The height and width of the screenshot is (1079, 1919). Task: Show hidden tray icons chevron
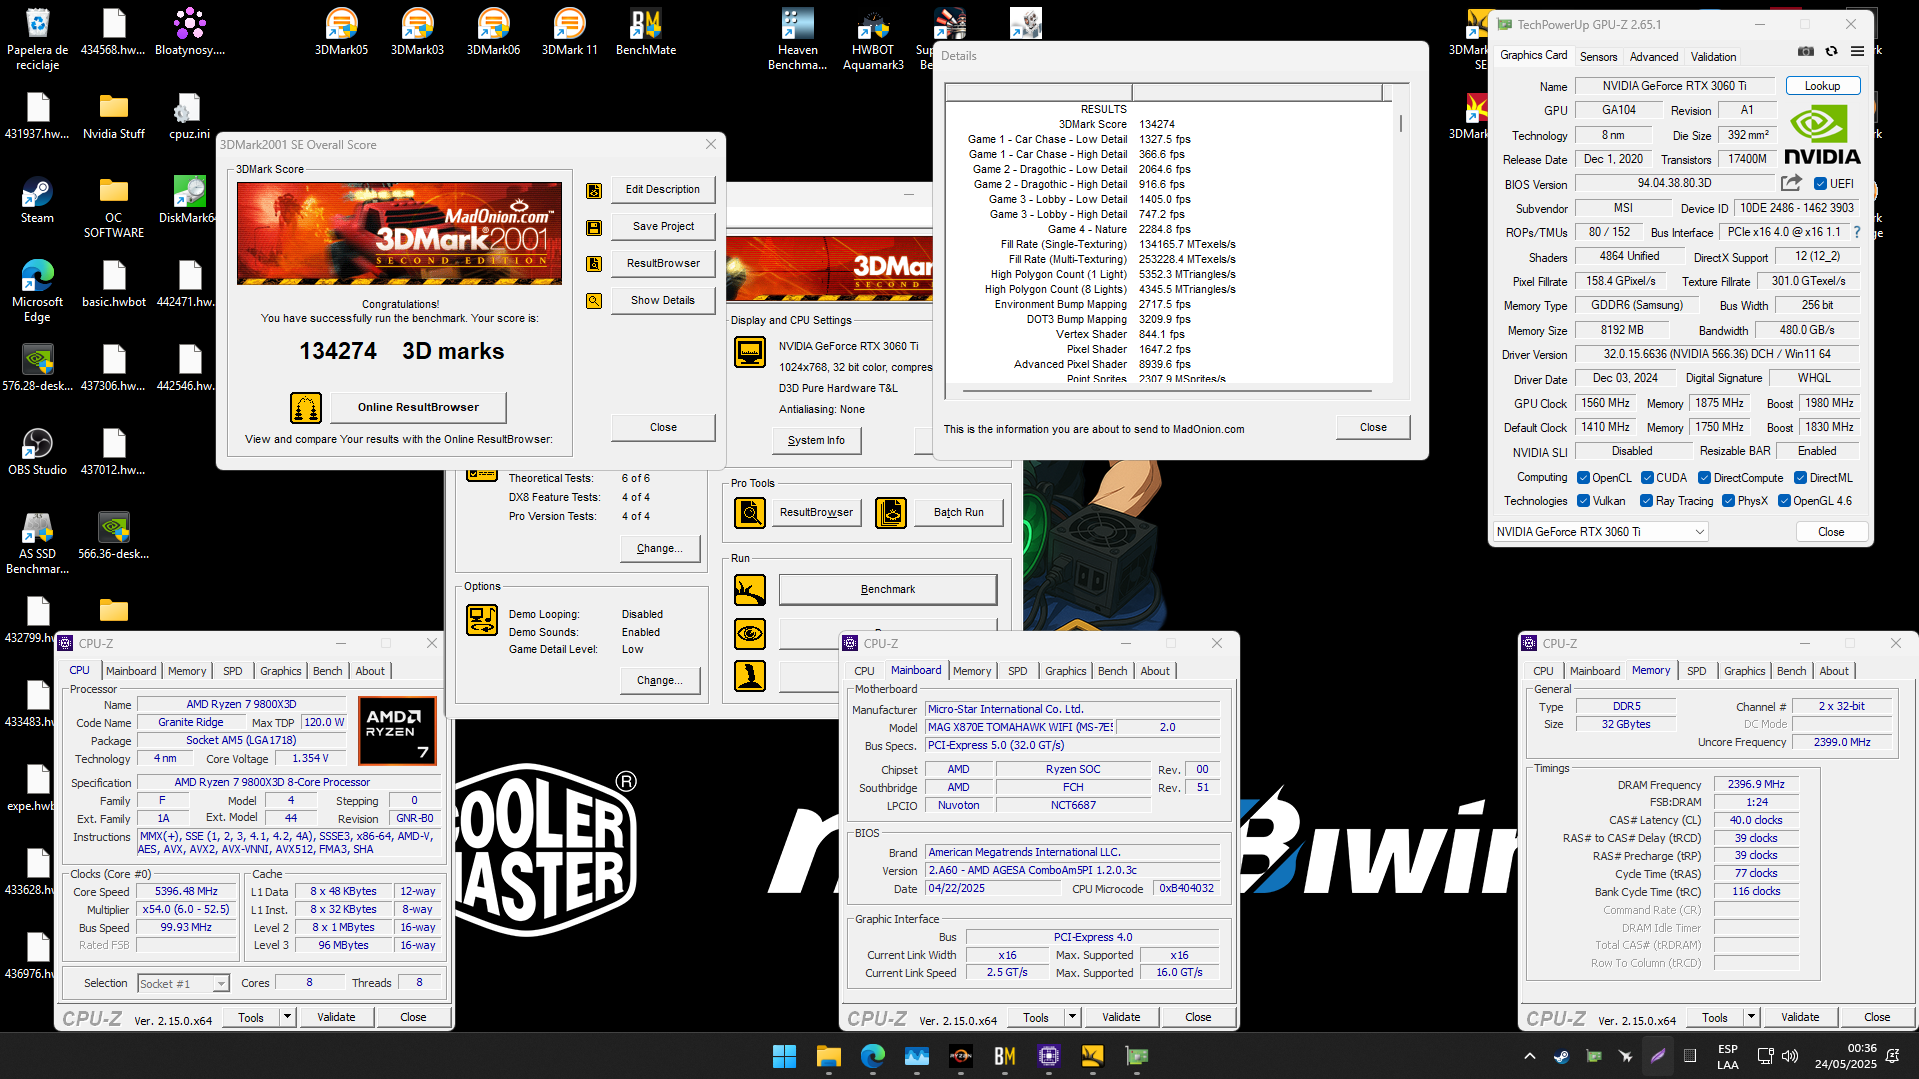1529,1056
